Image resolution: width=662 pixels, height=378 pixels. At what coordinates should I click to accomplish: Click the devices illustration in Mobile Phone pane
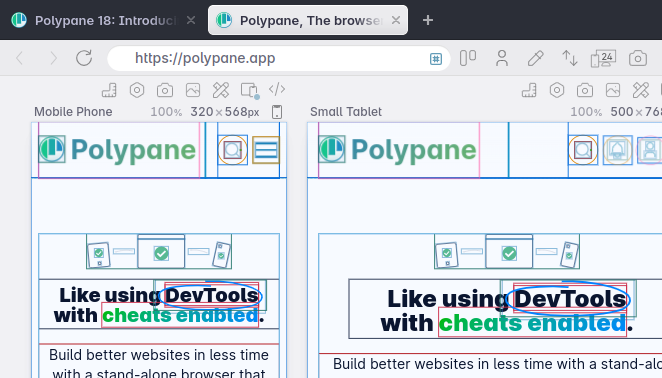coord(159,252)
